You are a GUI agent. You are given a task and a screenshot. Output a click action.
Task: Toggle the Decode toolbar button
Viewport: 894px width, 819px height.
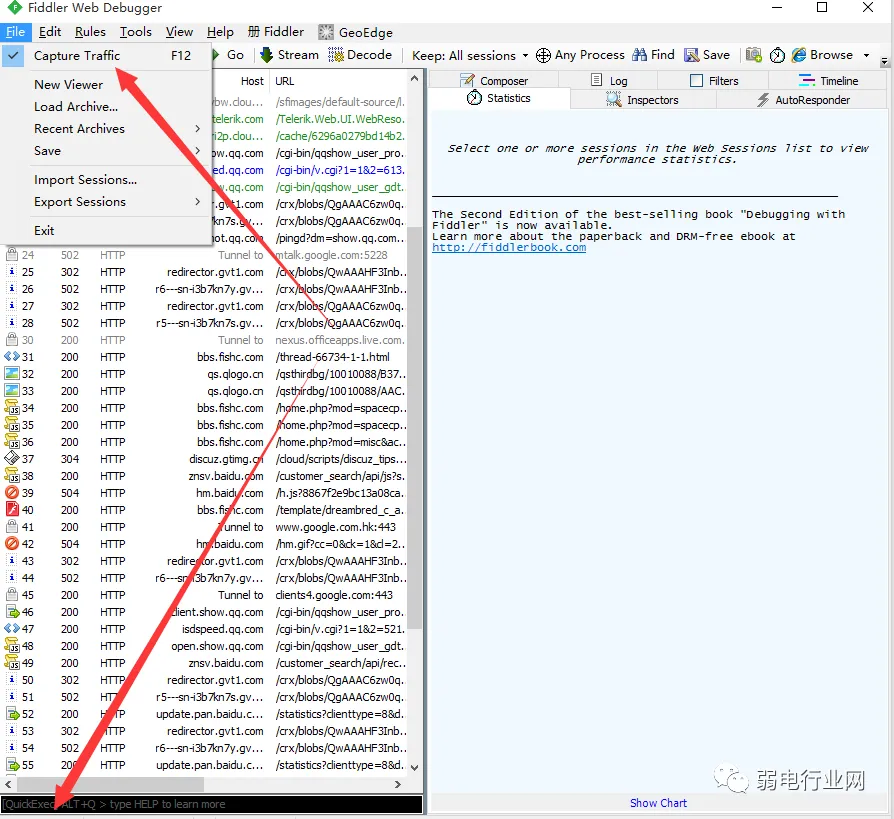[360, 55]
